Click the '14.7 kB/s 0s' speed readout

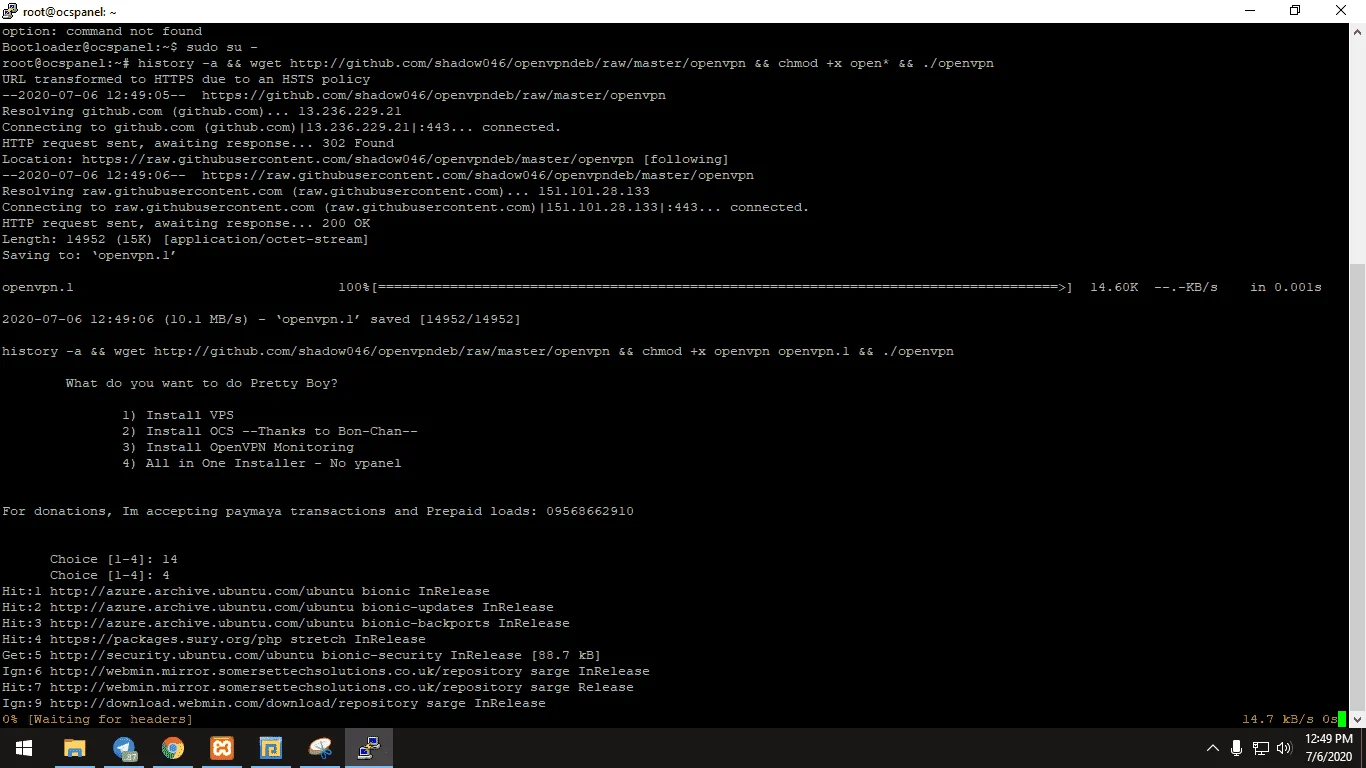1290,719
